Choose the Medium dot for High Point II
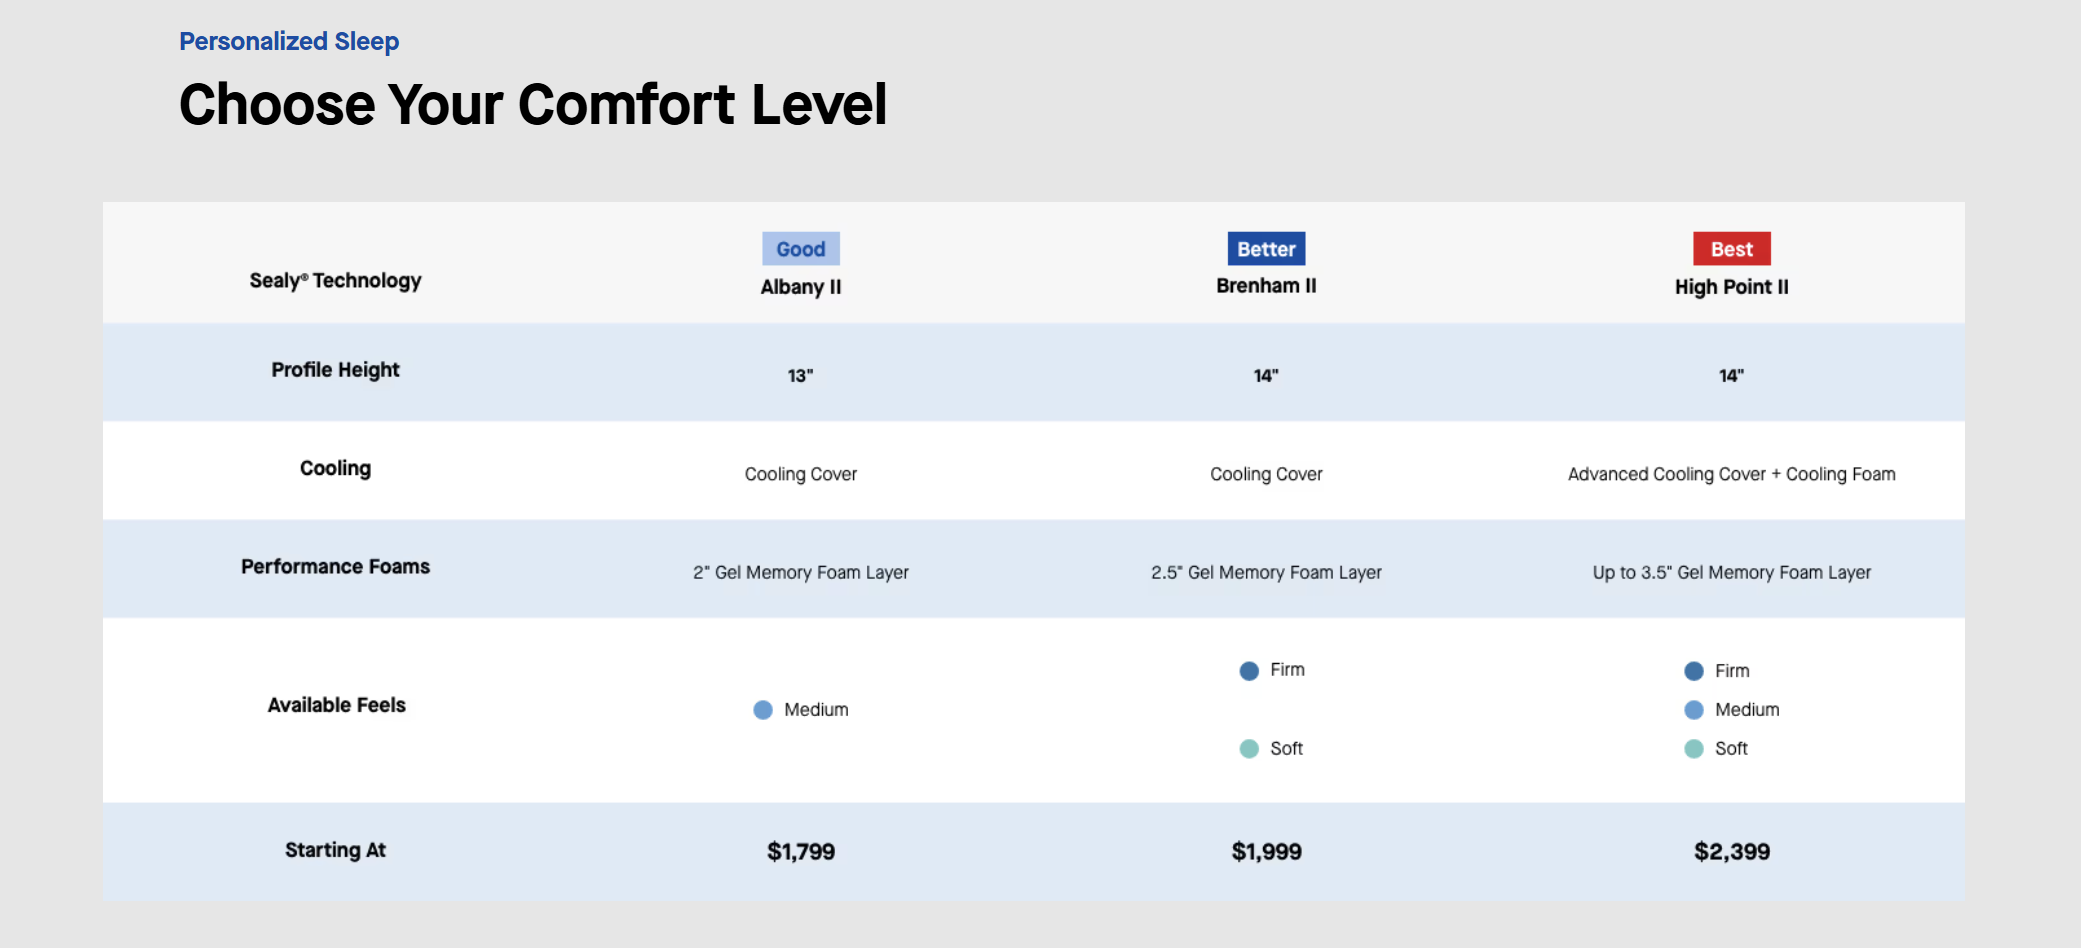Viewport: 2081px width, 948px height. coord(1694,710)
